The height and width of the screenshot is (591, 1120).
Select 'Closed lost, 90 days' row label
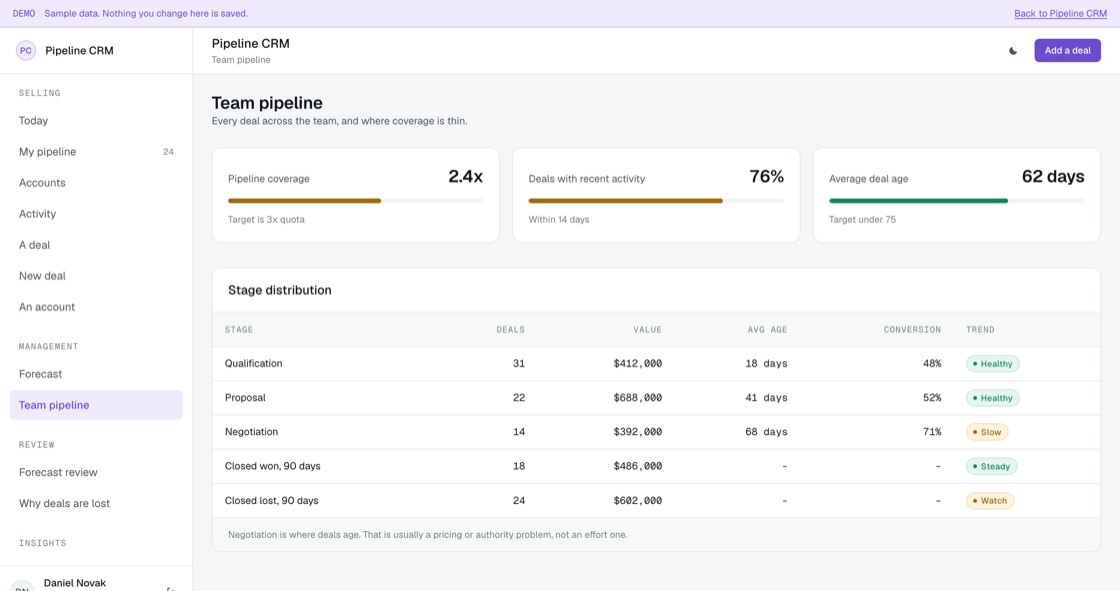coord(271,500)
